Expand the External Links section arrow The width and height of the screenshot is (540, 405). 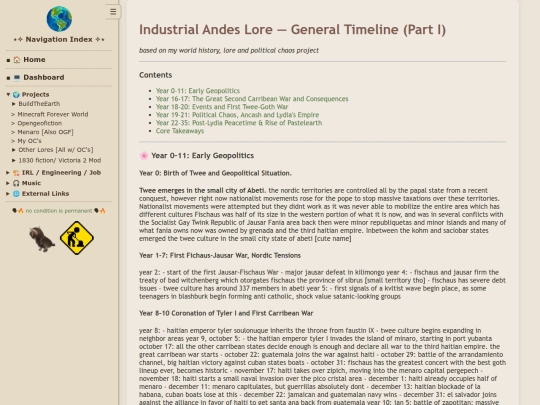8,194
